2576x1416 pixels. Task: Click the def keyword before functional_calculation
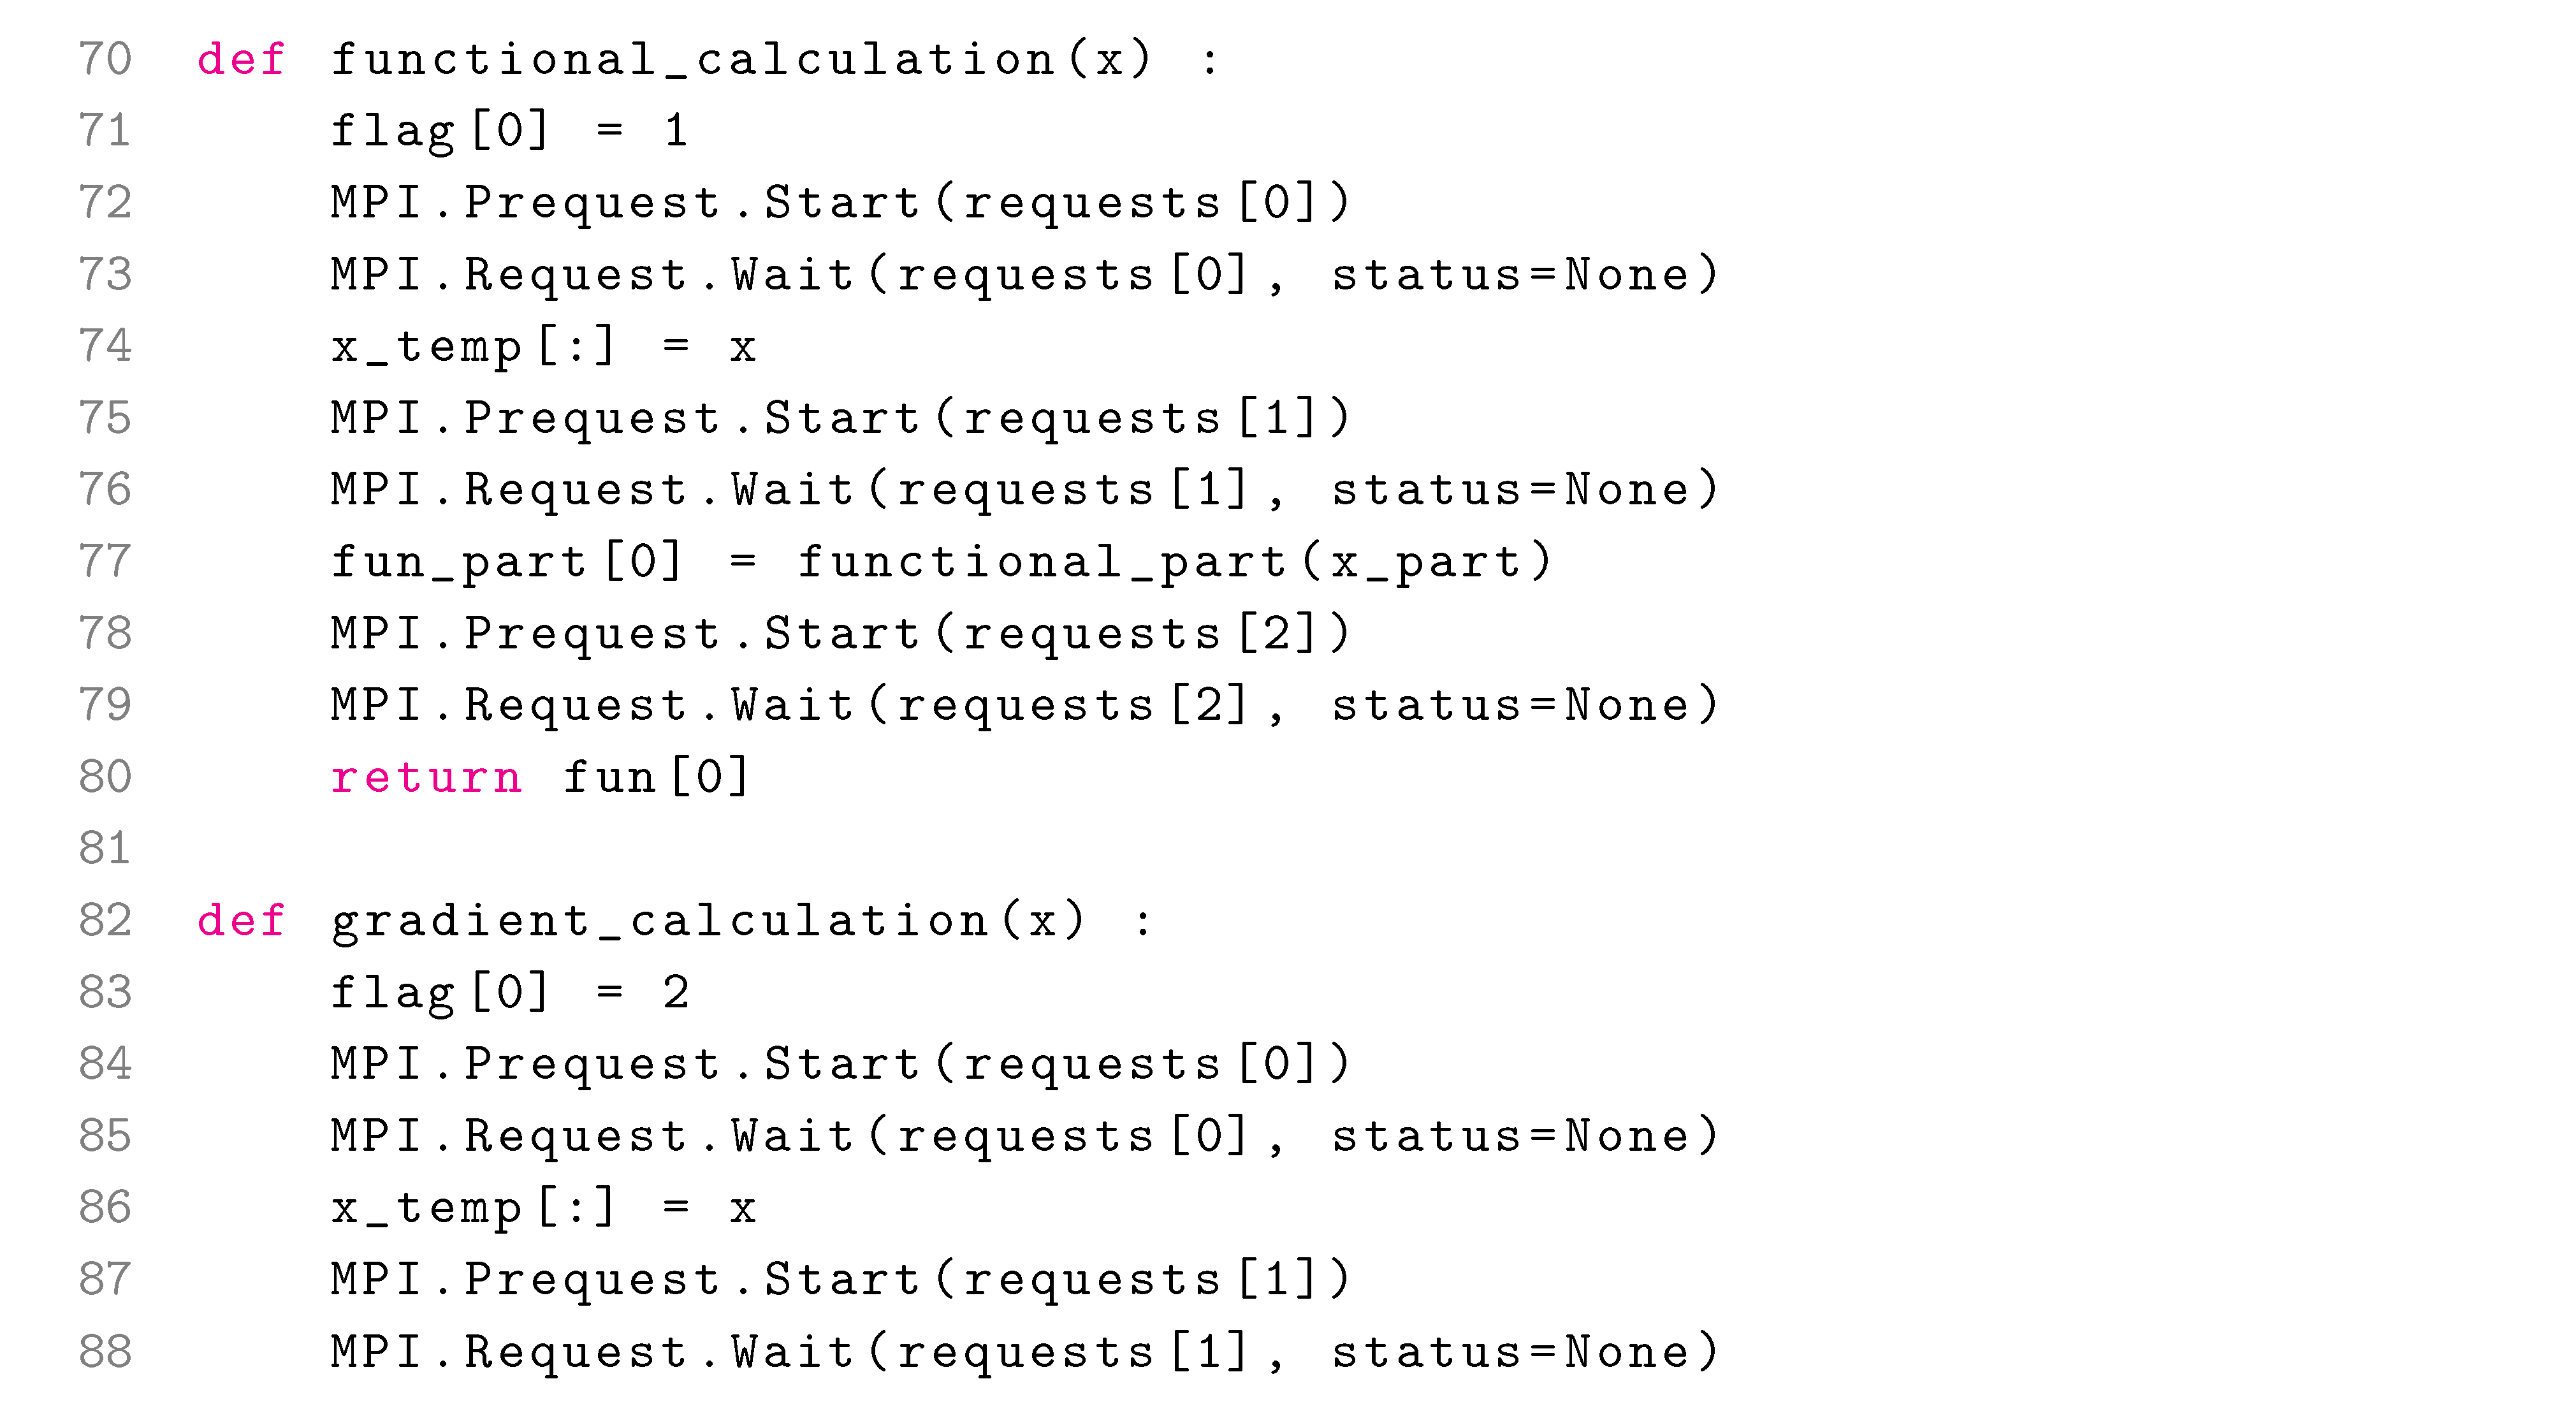click(x=241, y=59)
